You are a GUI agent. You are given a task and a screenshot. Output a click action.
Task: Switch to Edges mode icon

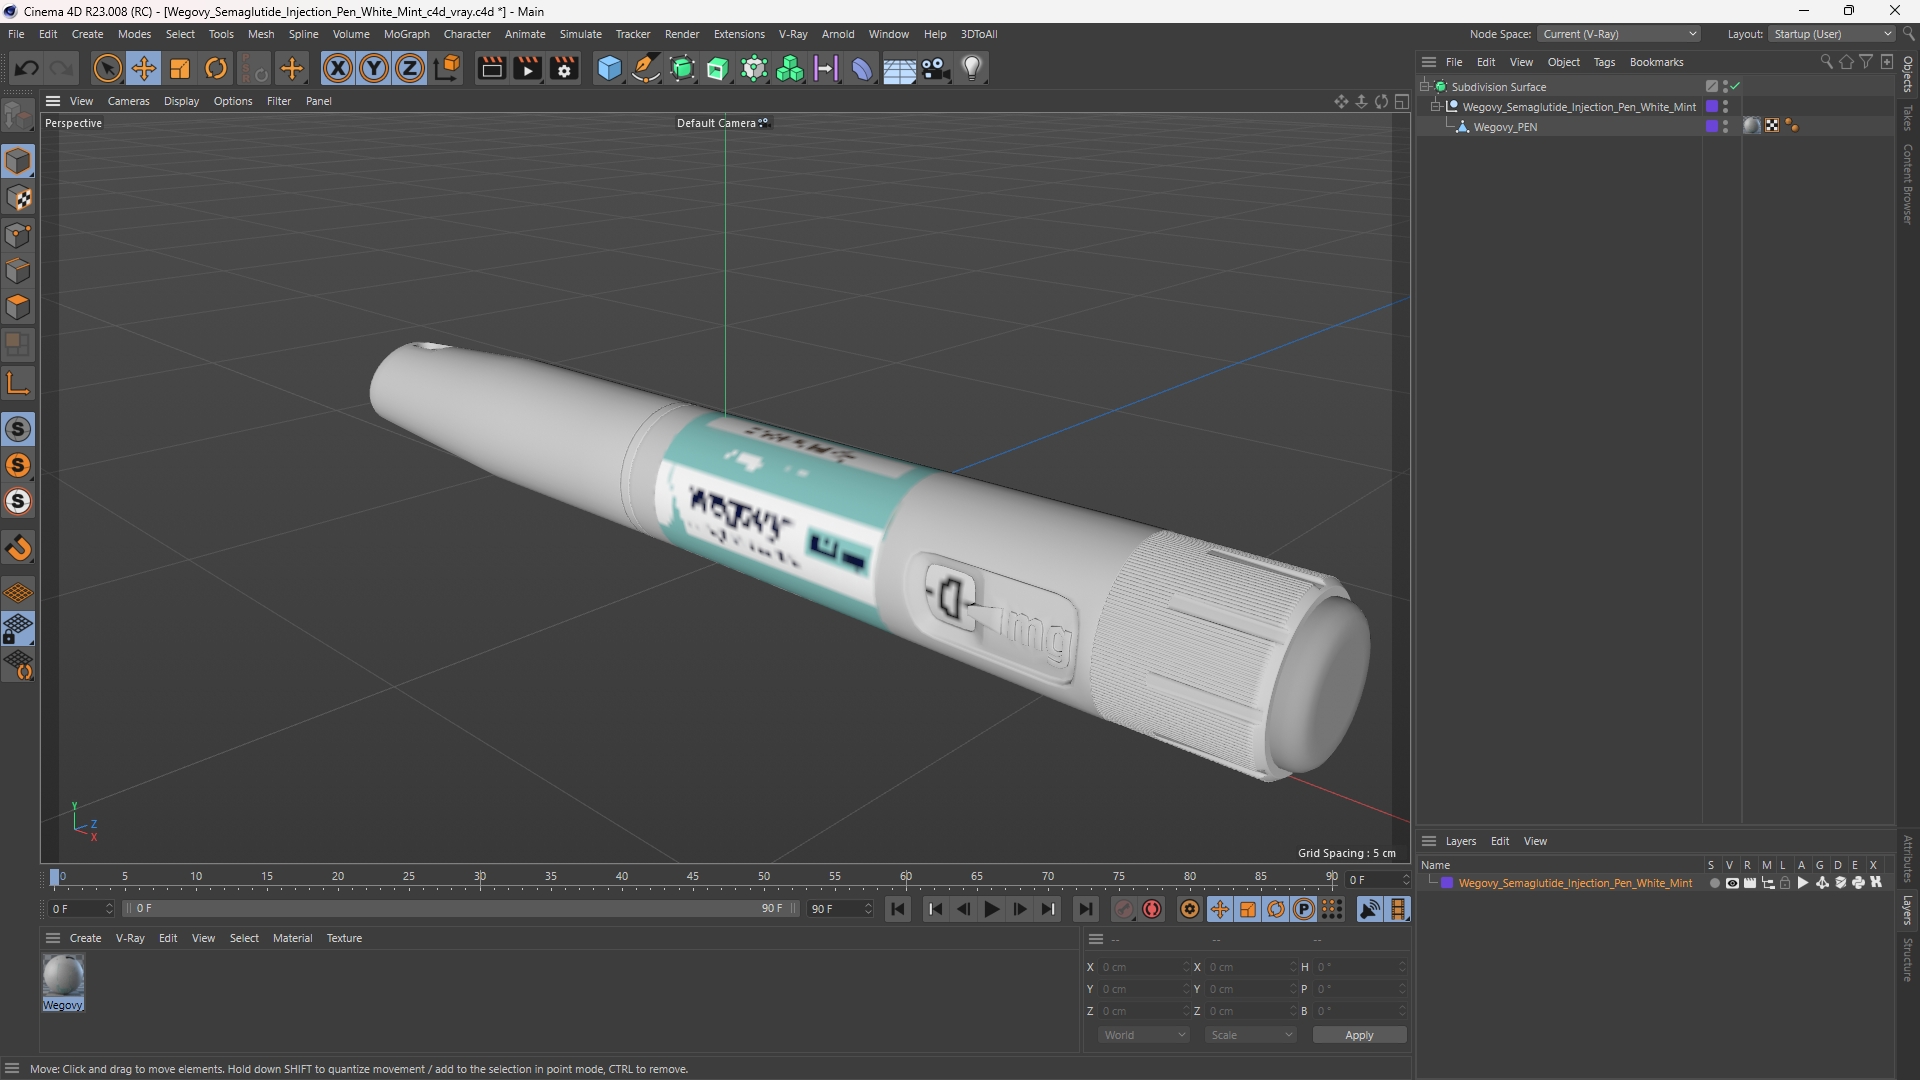point(18,271)
